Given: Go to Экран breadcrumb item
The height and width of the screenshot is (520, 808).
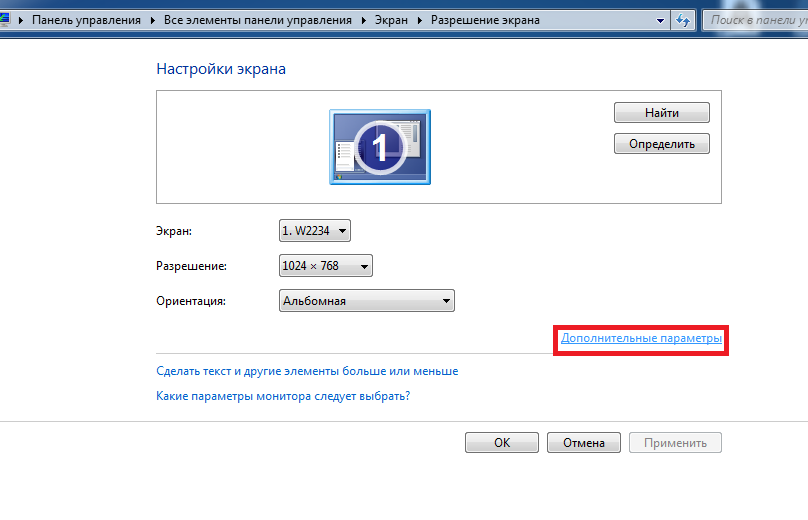Looking at the screenshot, I should (391, 20).
